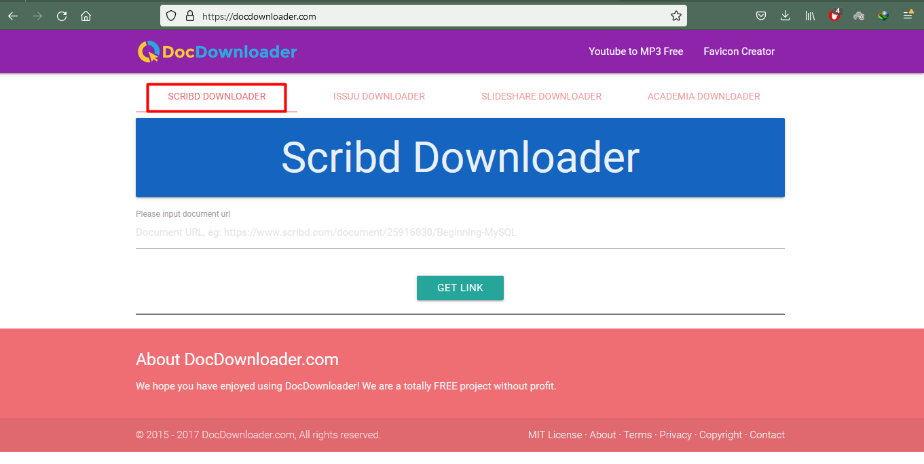
Task: Switch to the Issuu Downloader tab
Action: (x=379, y=97)
